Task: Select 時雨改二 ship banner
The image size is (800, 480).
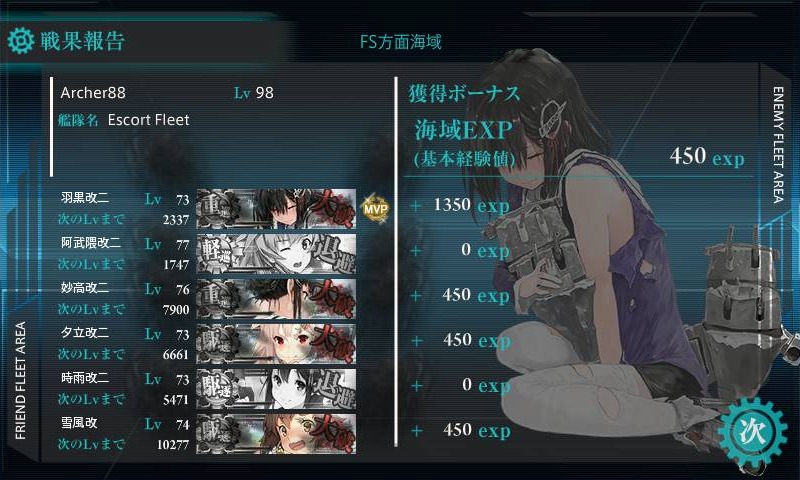Action: coord(276,389)
